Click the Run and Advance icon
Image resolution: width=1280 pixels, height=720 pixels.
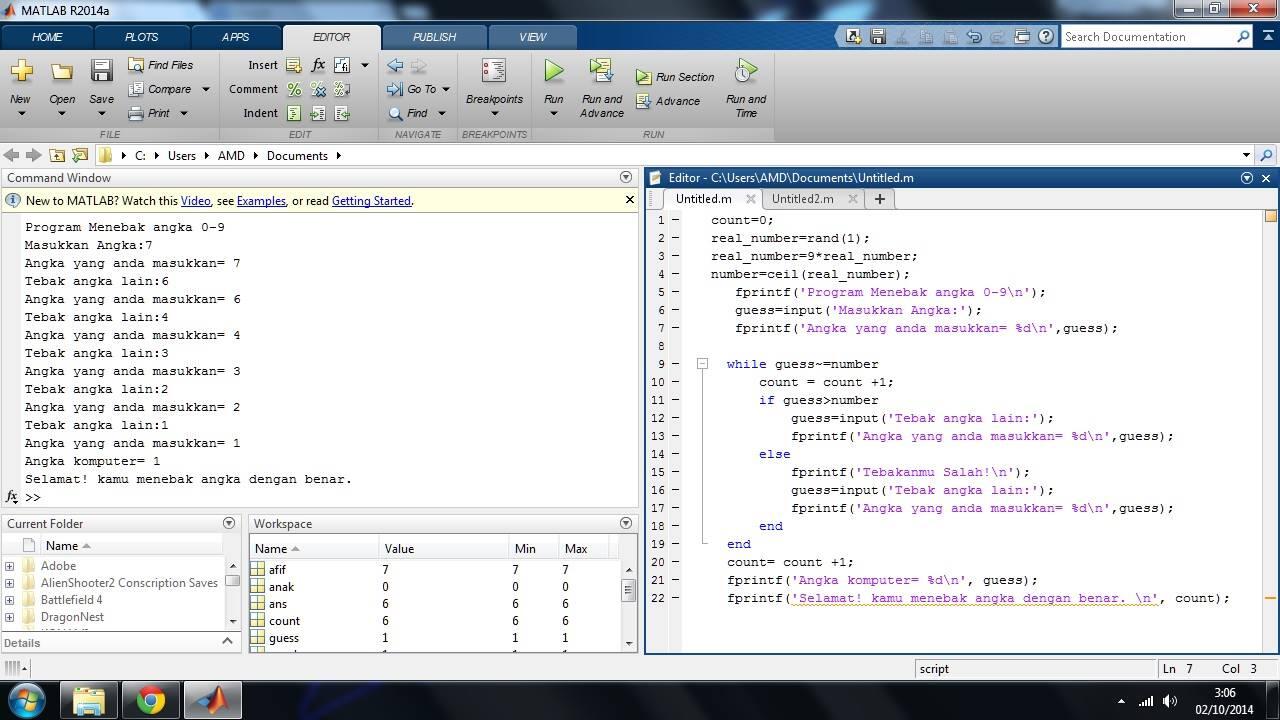tap(601, 70)
